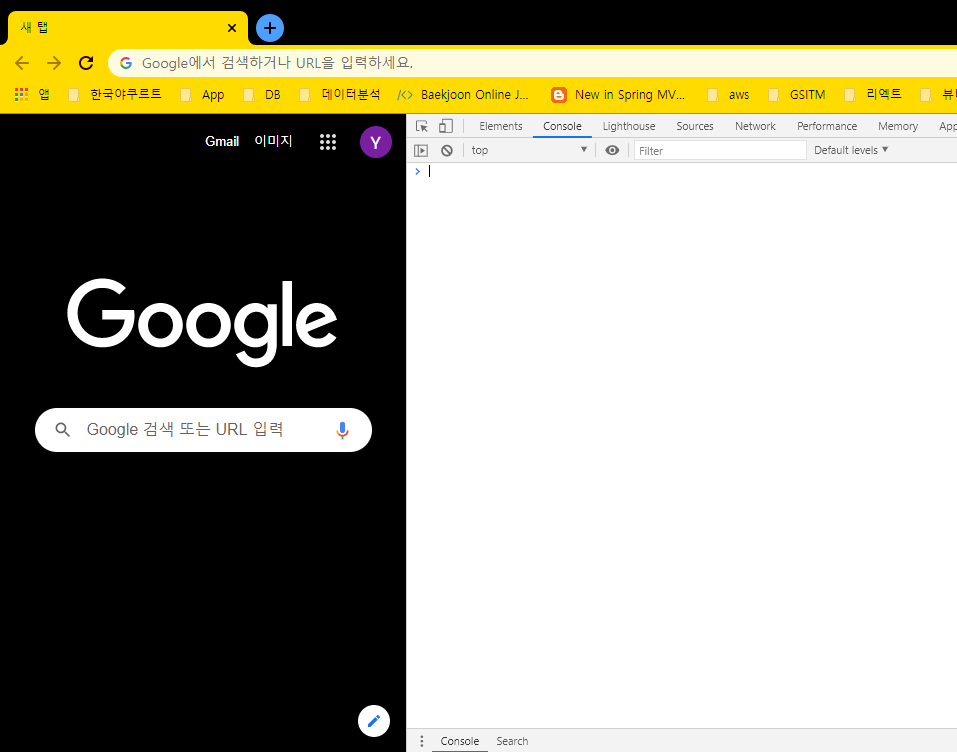Open the Default levels dropdown
This screenshot has height=752, width=957.
click(851, 150)
